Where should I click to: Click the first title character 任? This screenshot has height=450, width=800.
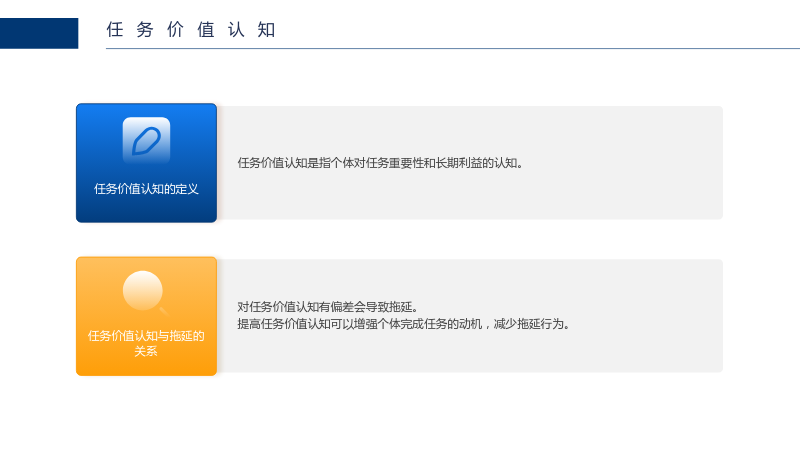coord(115,30)
